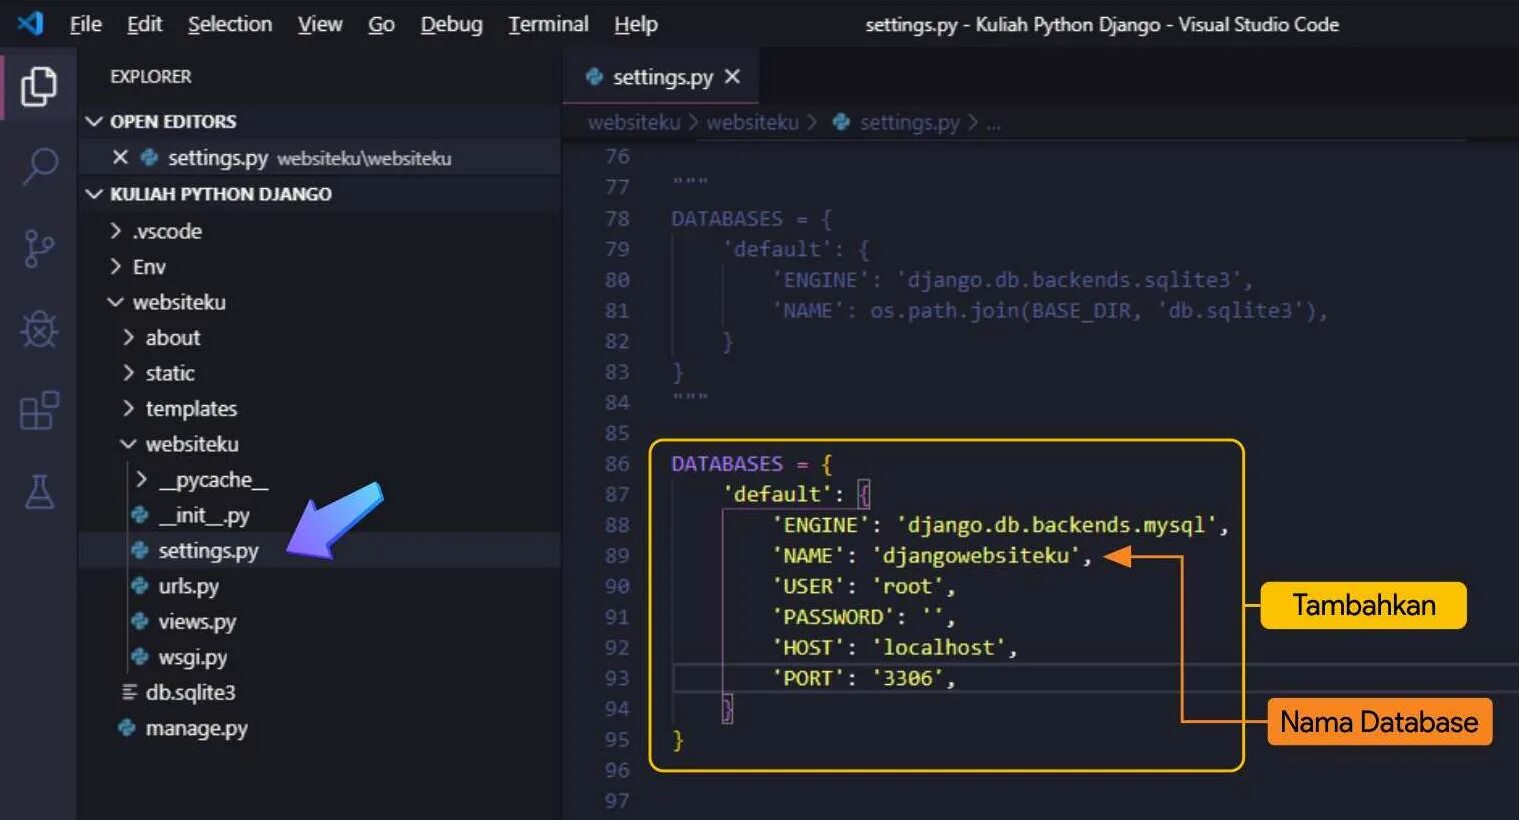Click line number 93 in gutter
1519x820 pixels.
pos(617,678)
